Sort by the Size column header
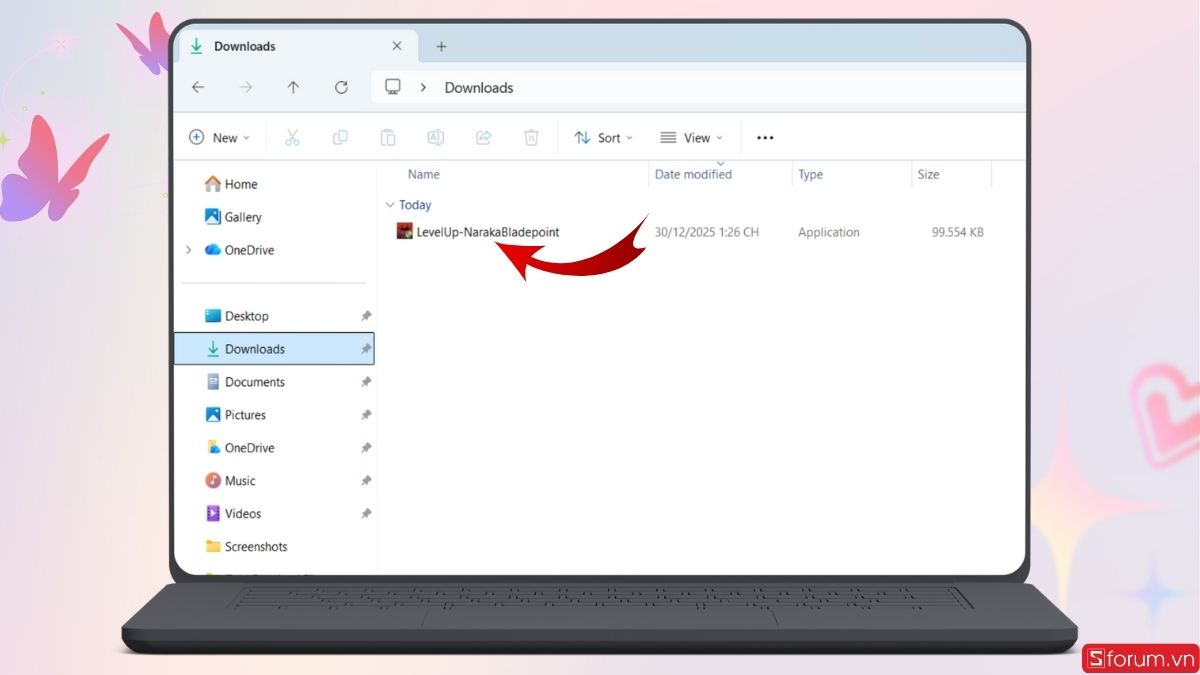Screen dimensions: 1200x675 pyautogui.click(x=929, y=174)
